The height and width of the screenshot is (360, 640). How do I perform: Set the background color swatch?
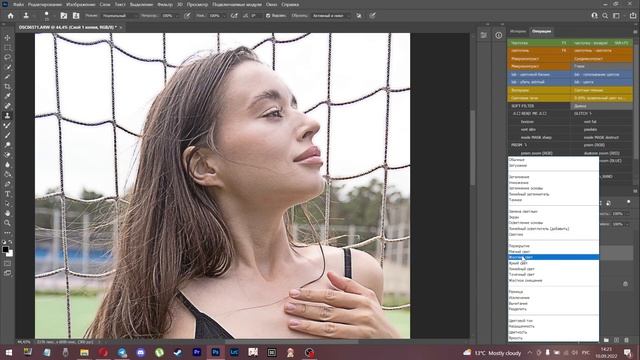(x=10, y=254)
